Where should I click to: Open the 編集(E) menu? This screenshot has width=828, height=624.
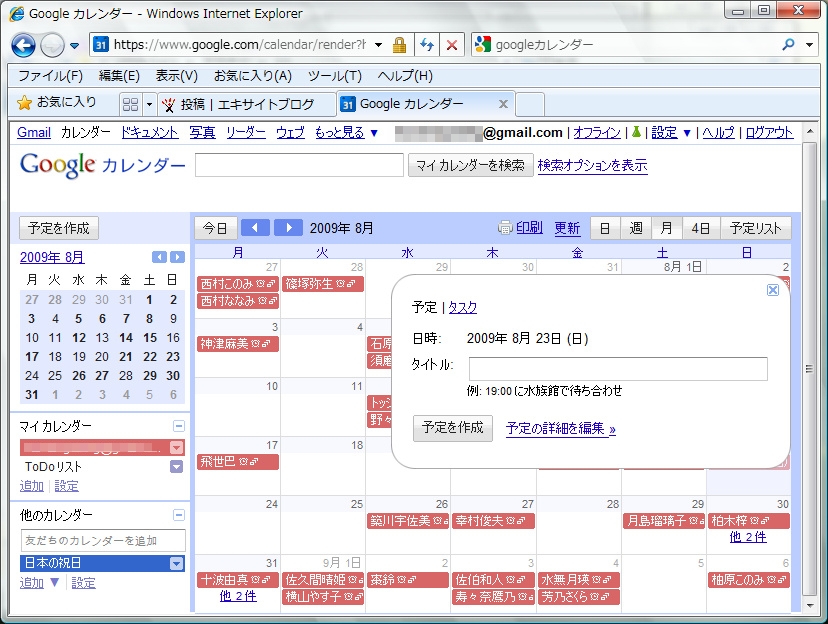pos(119,76)
